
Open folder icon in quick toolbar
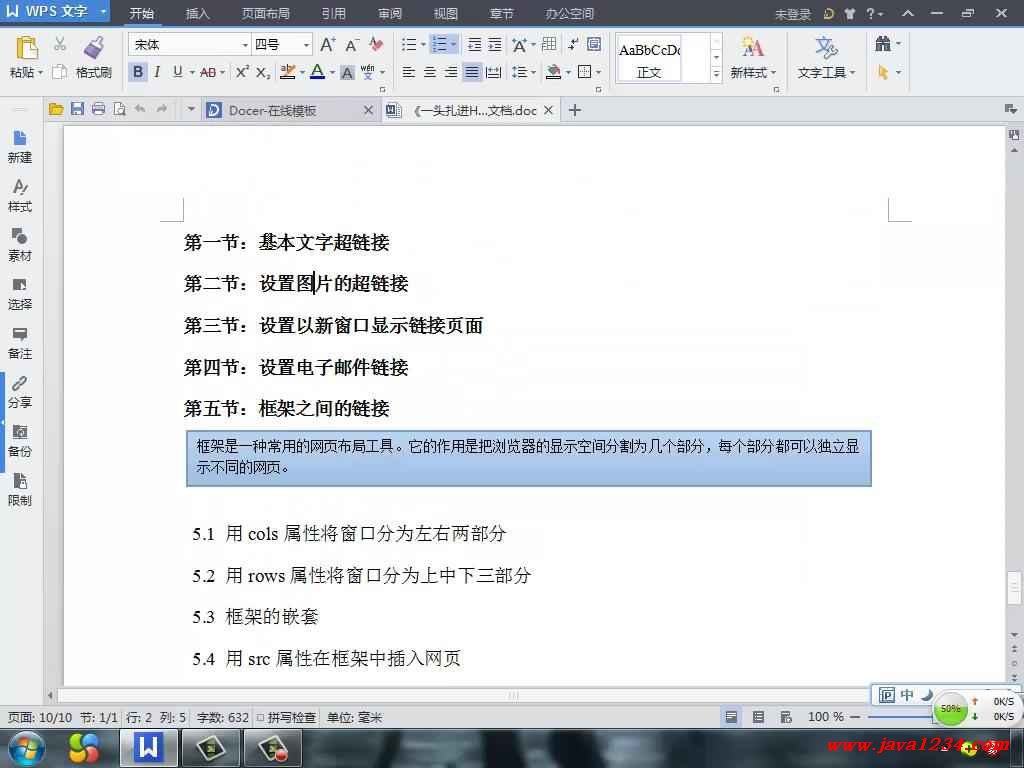(56, 110)
